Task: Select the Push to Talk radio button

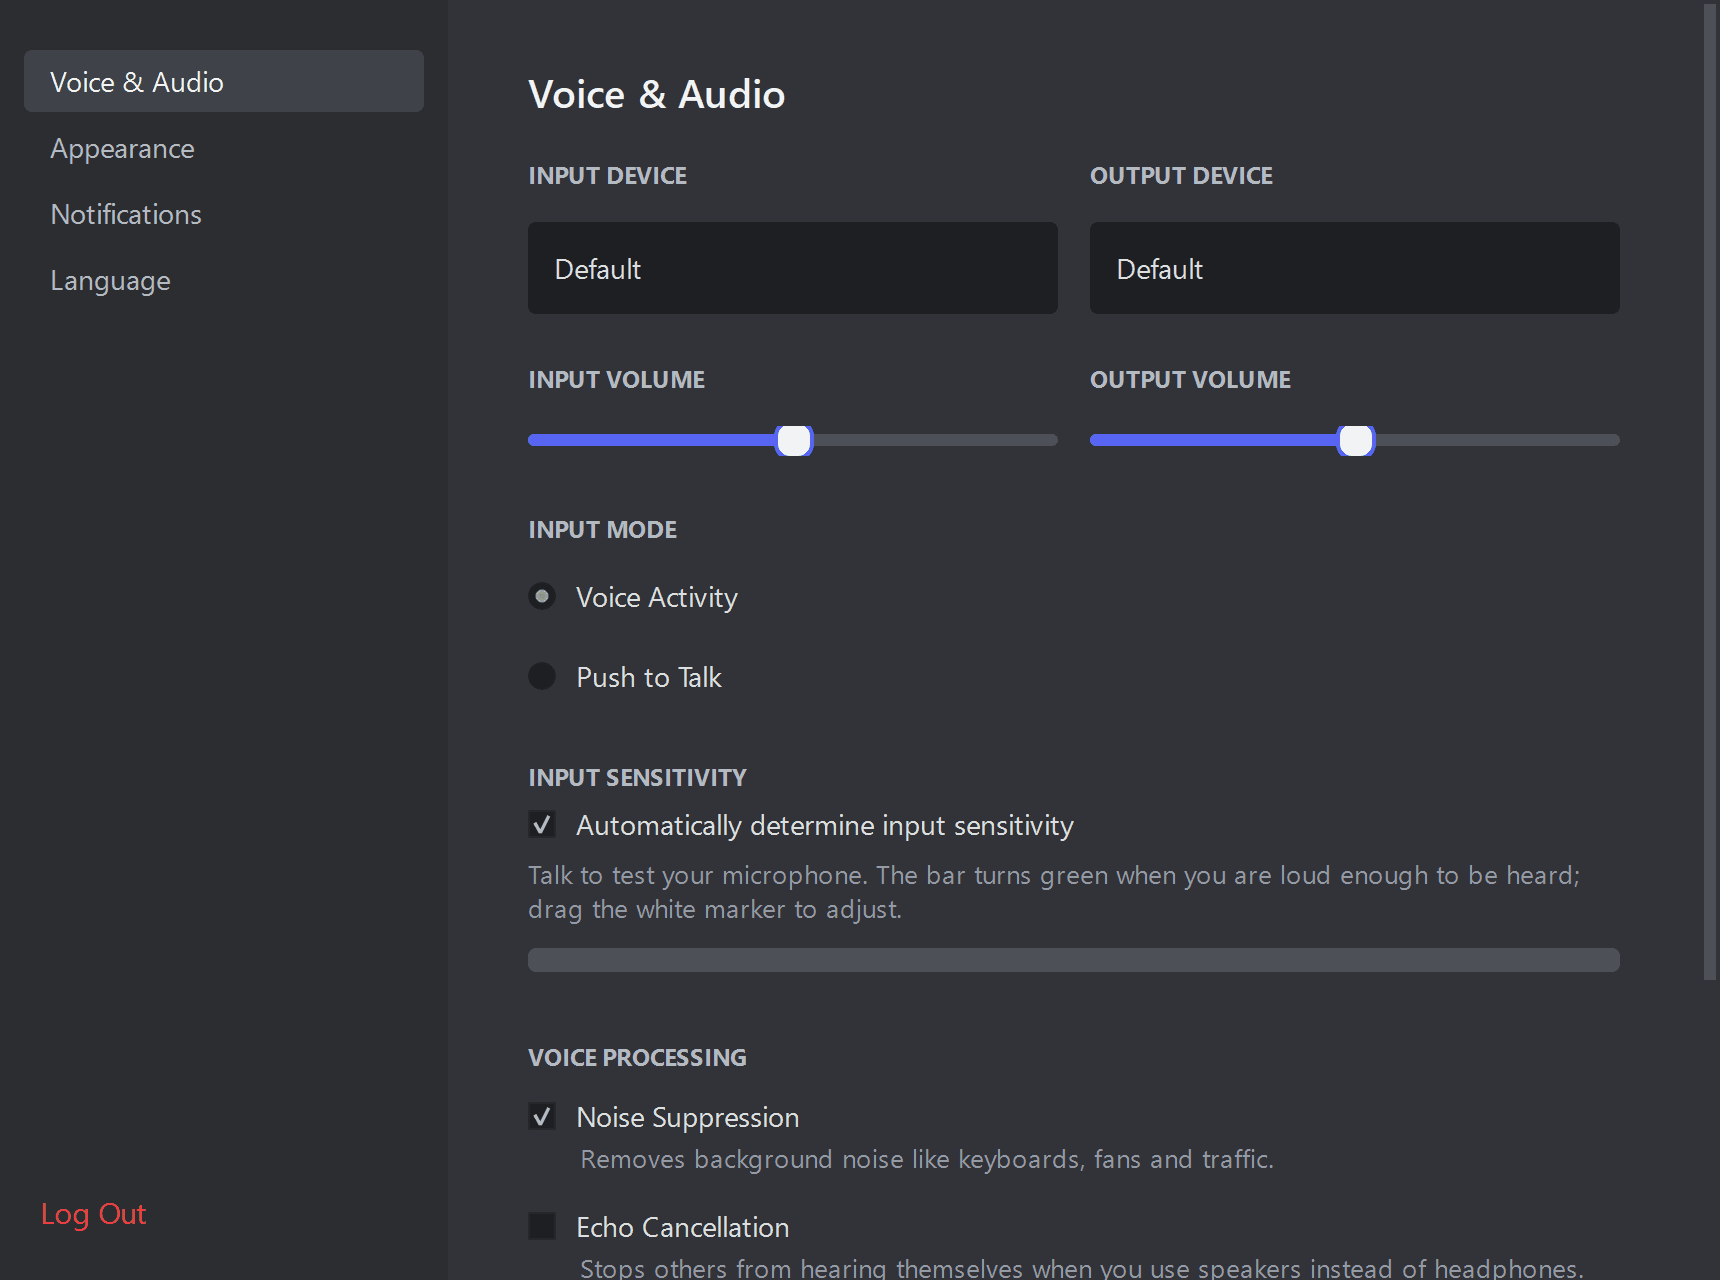Action: coord(542,677)
